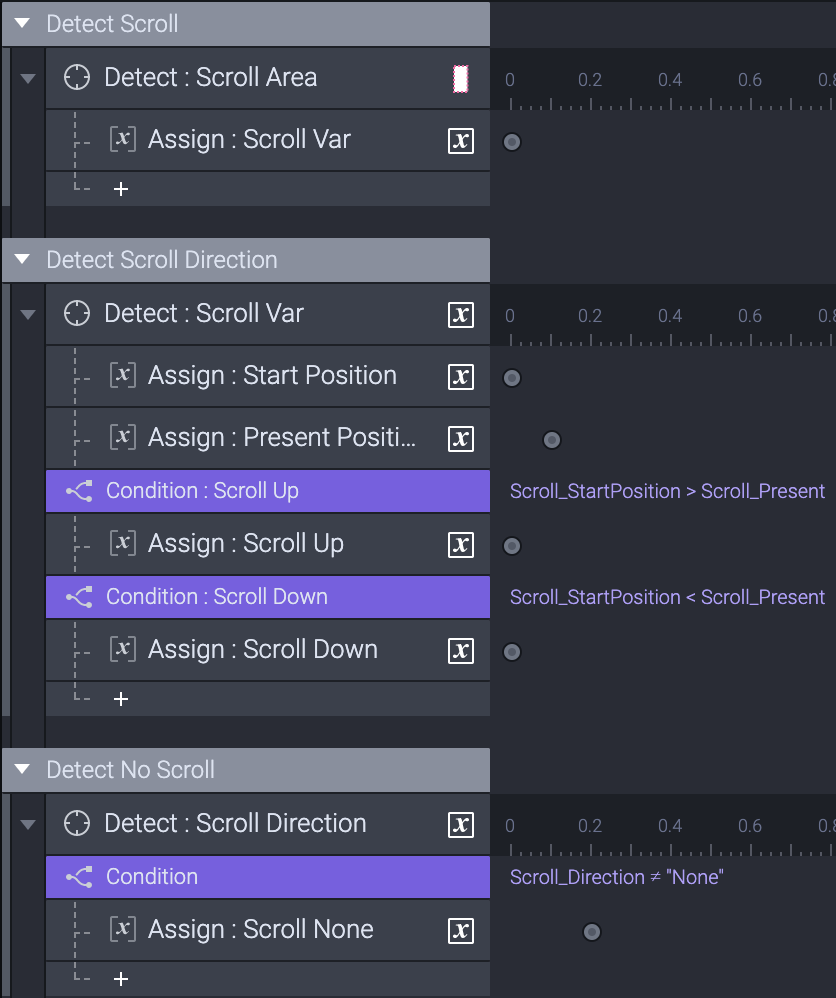Click the crosshair icon on Detect : Scroll Area
Image resolution: width=836 pixels, height=998 pixels.
[77, 78]
